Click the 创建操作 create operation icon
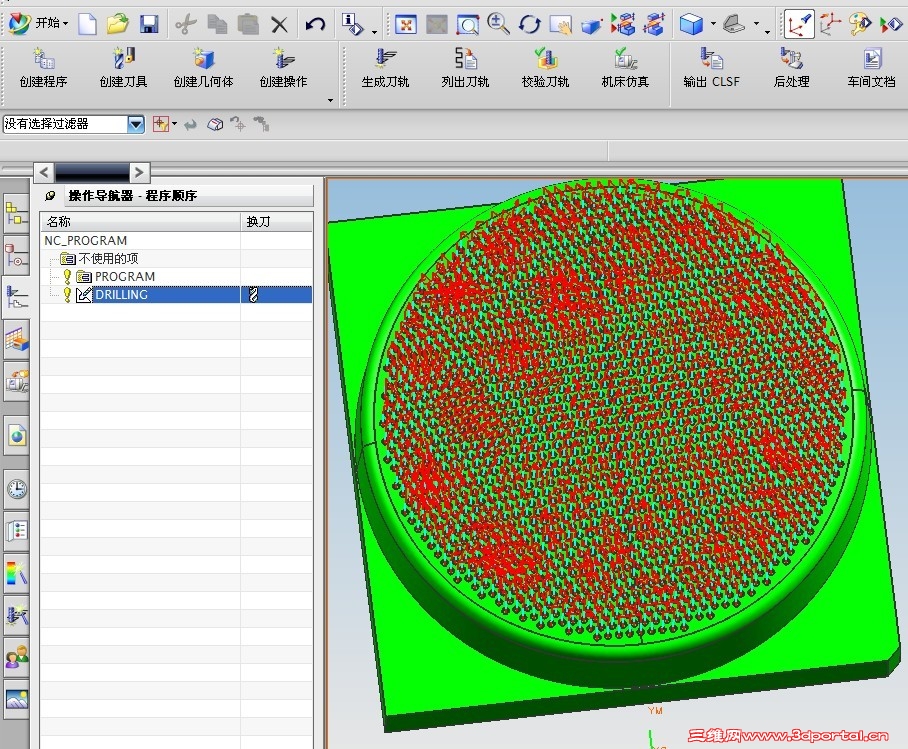Viewport: 908px width, 749px height. (283, 68)
